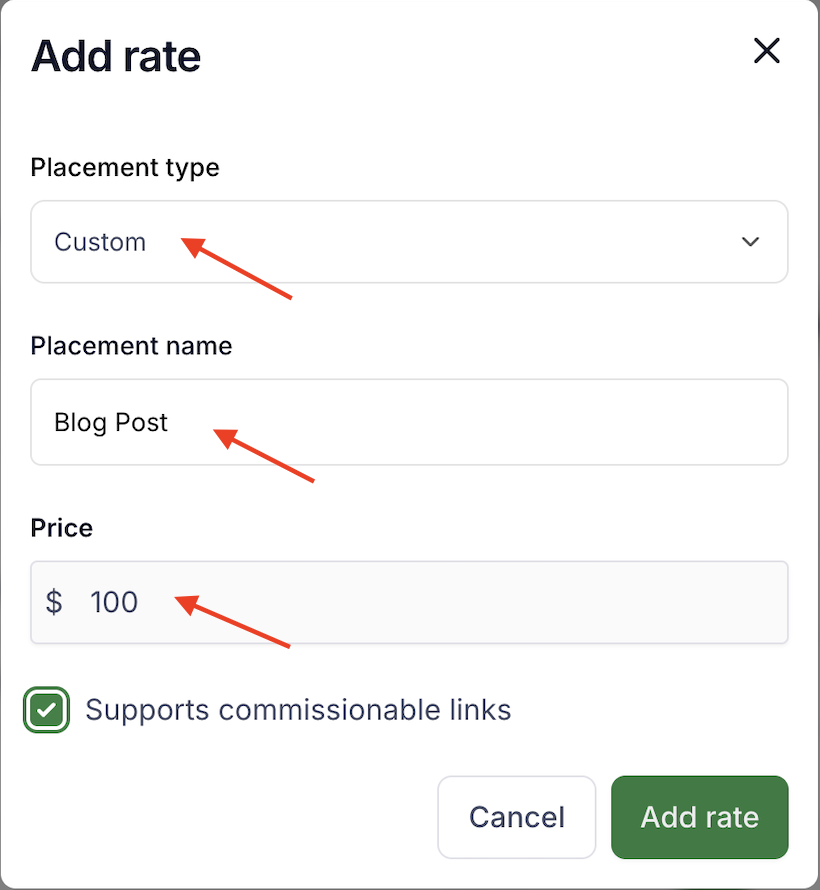Uncheck Supports commissionable links checkbox
Image resolution: width=820 pixels, height=890 pixels.
pos(47,711)
